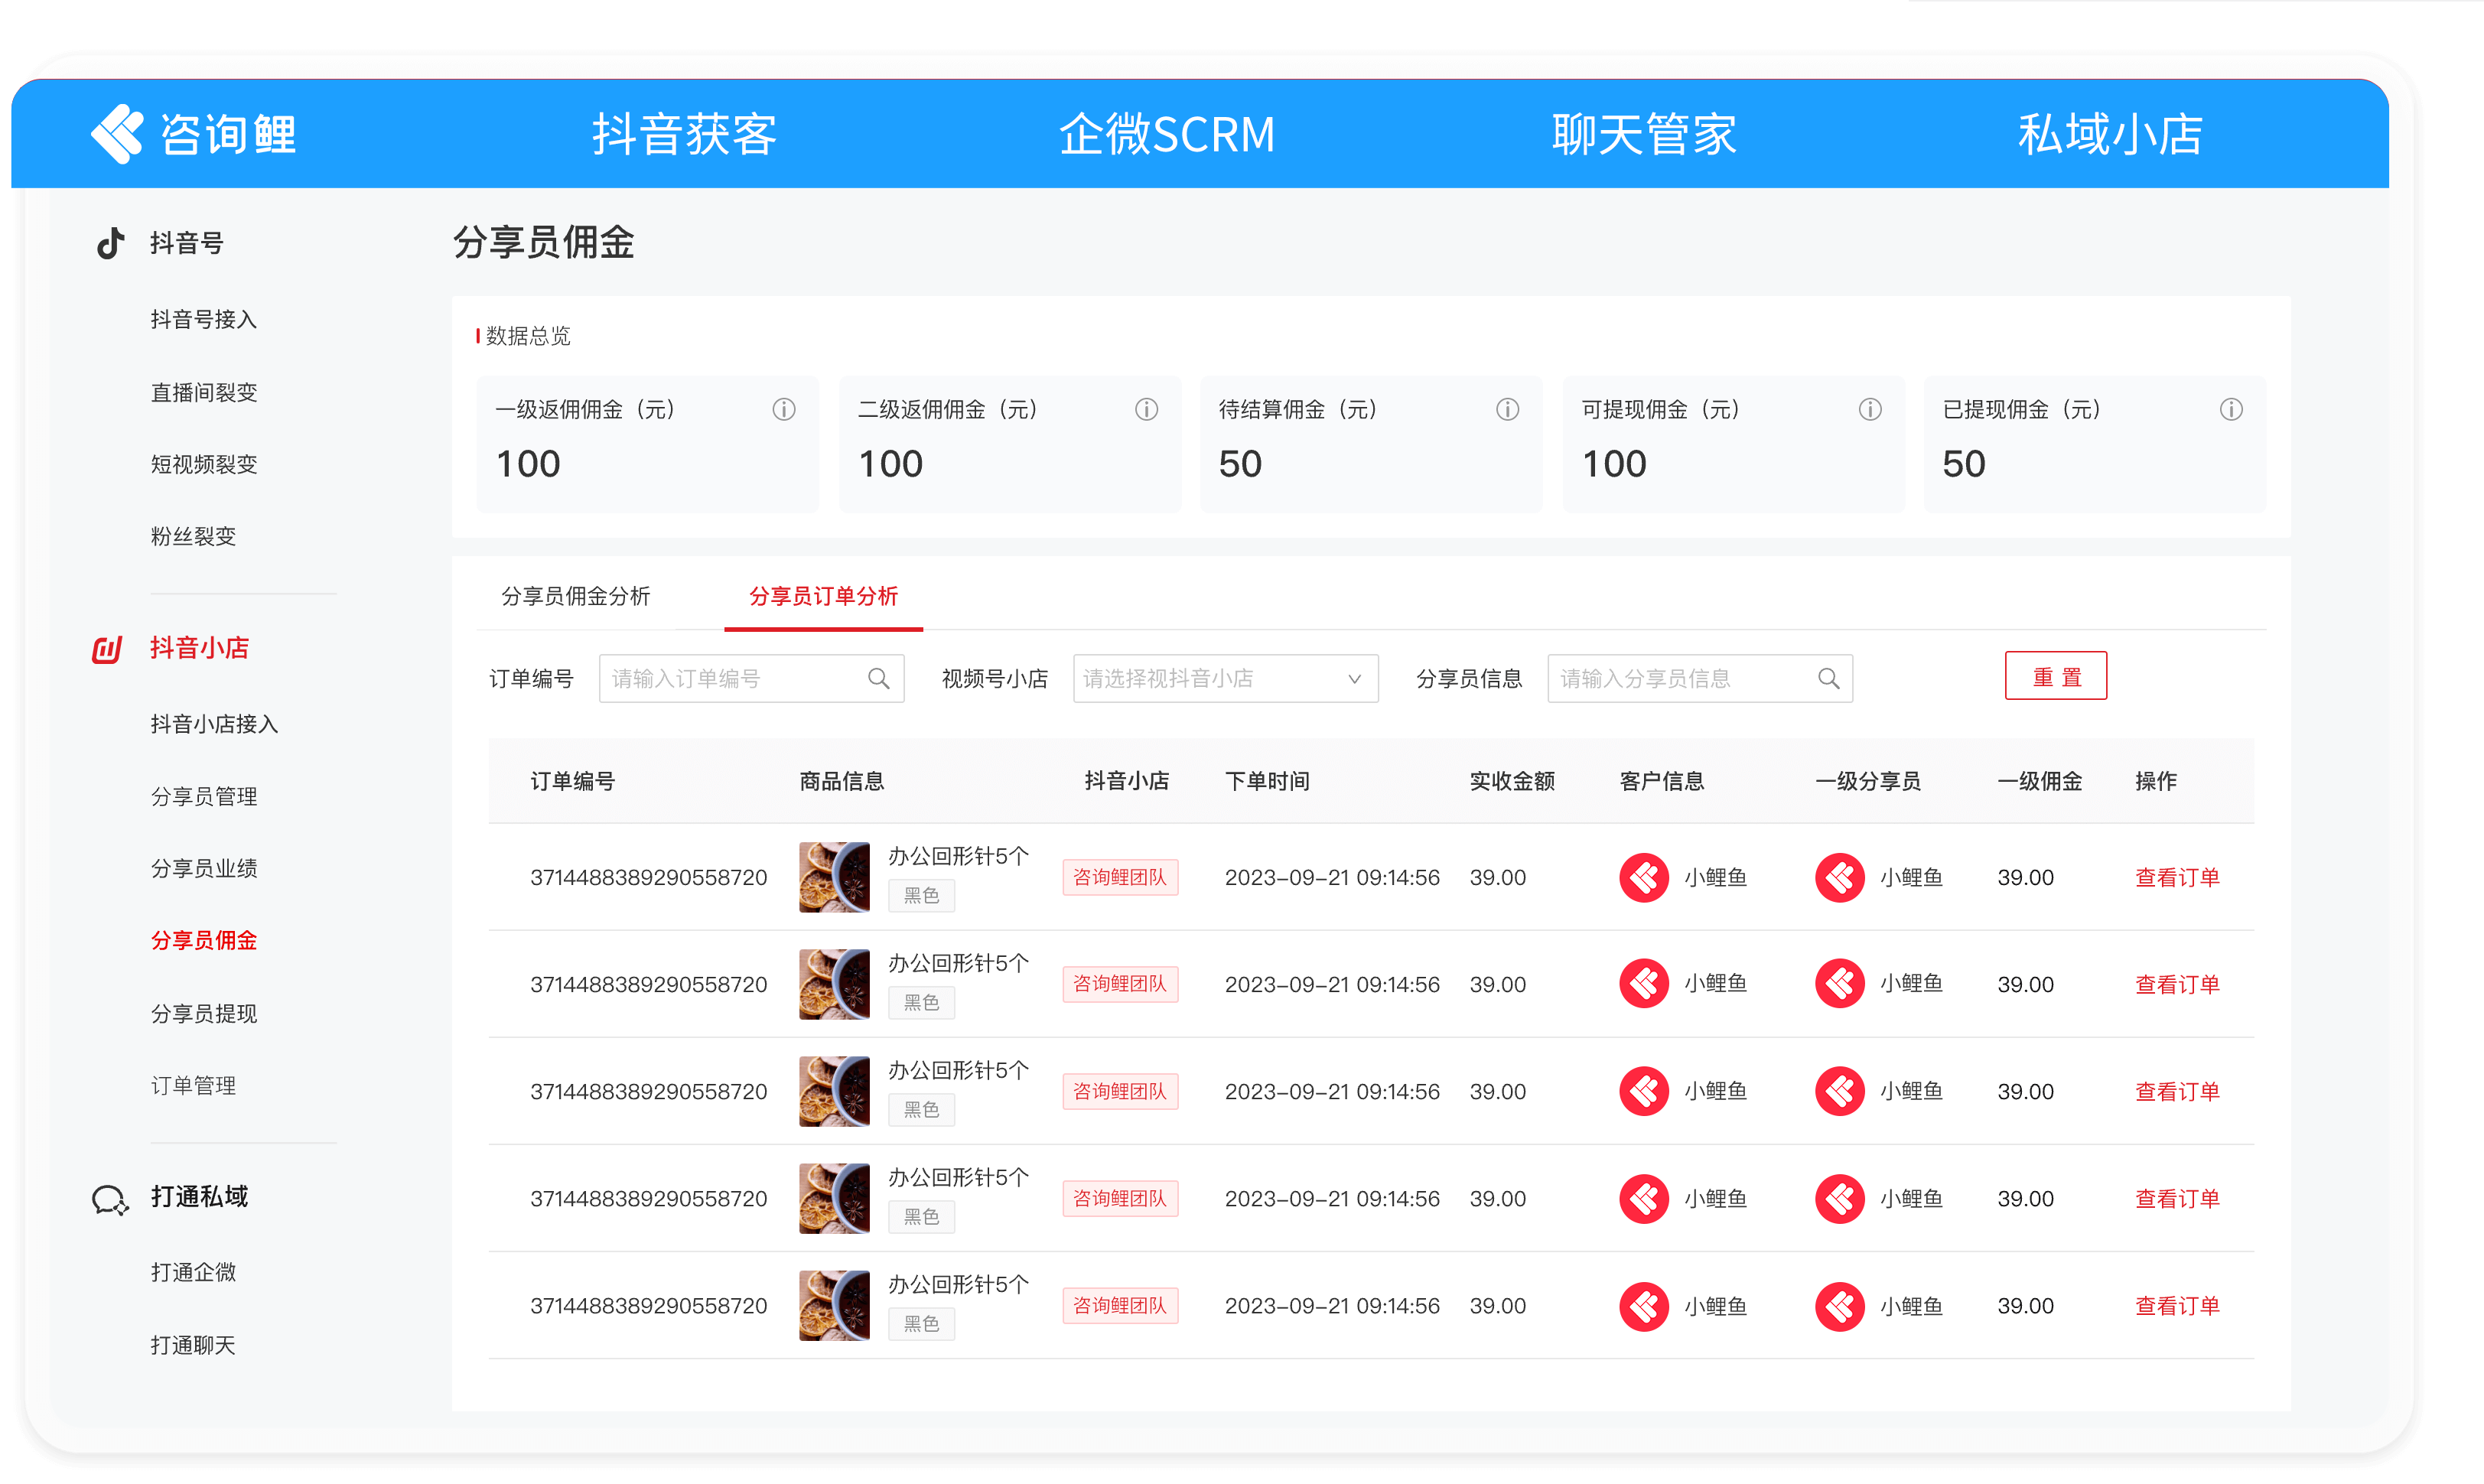Open 私域小店 top navigation menu

coord(2109,134)
